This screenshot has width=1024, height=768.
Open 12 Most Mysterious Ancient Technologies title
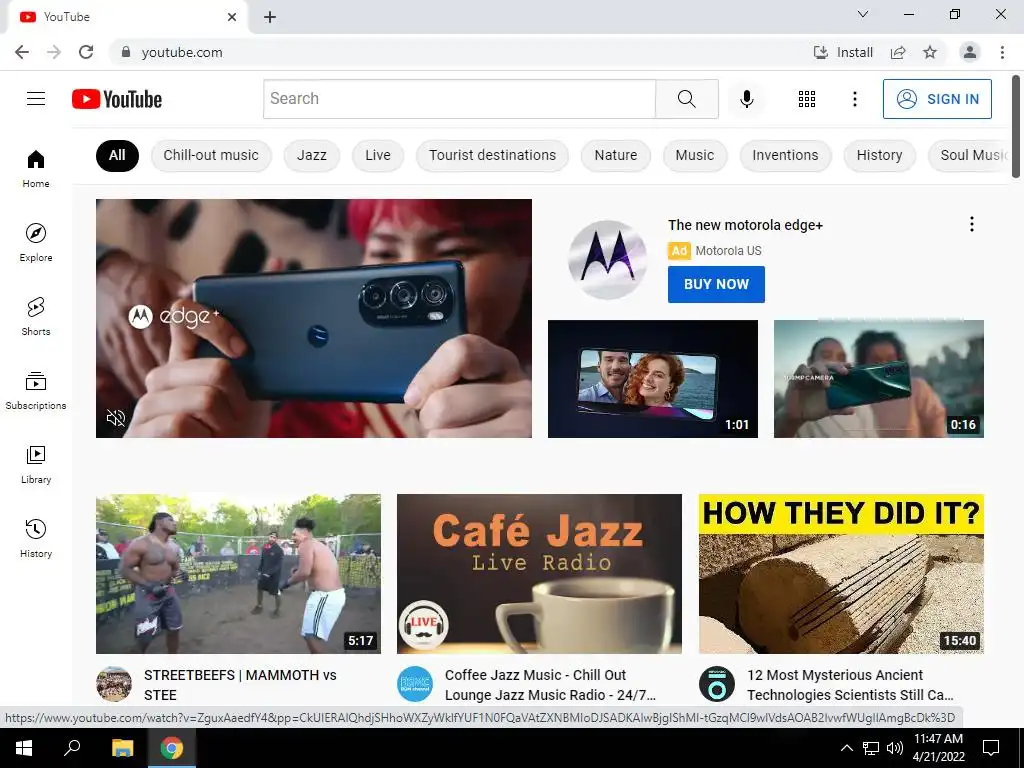click(850, 685)
